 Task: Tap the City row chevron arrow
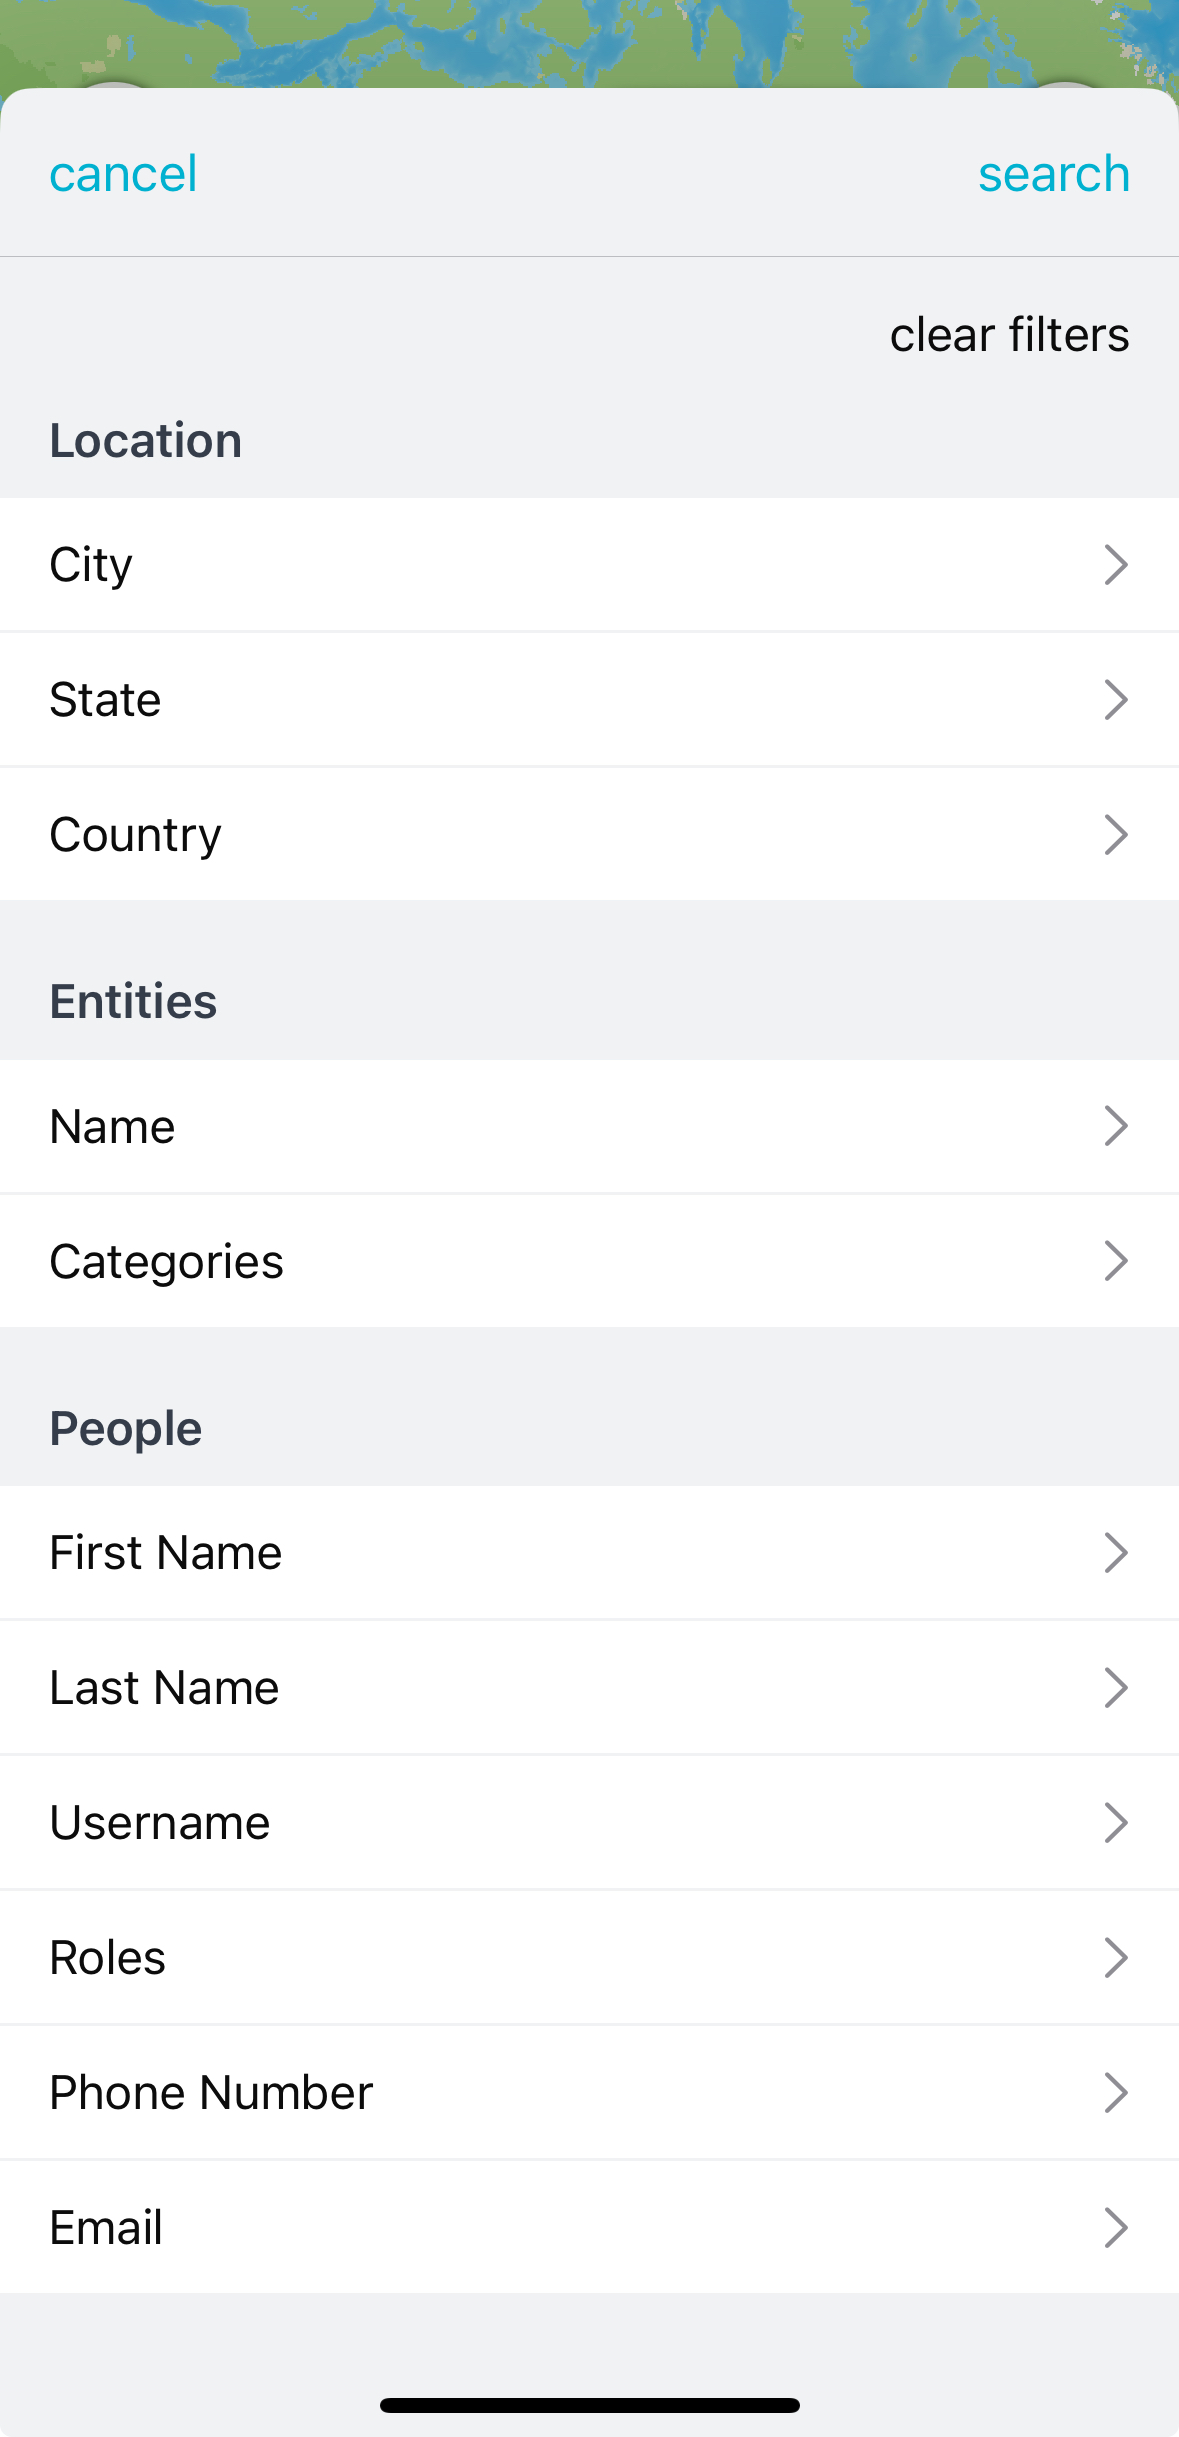[1115, 565]
